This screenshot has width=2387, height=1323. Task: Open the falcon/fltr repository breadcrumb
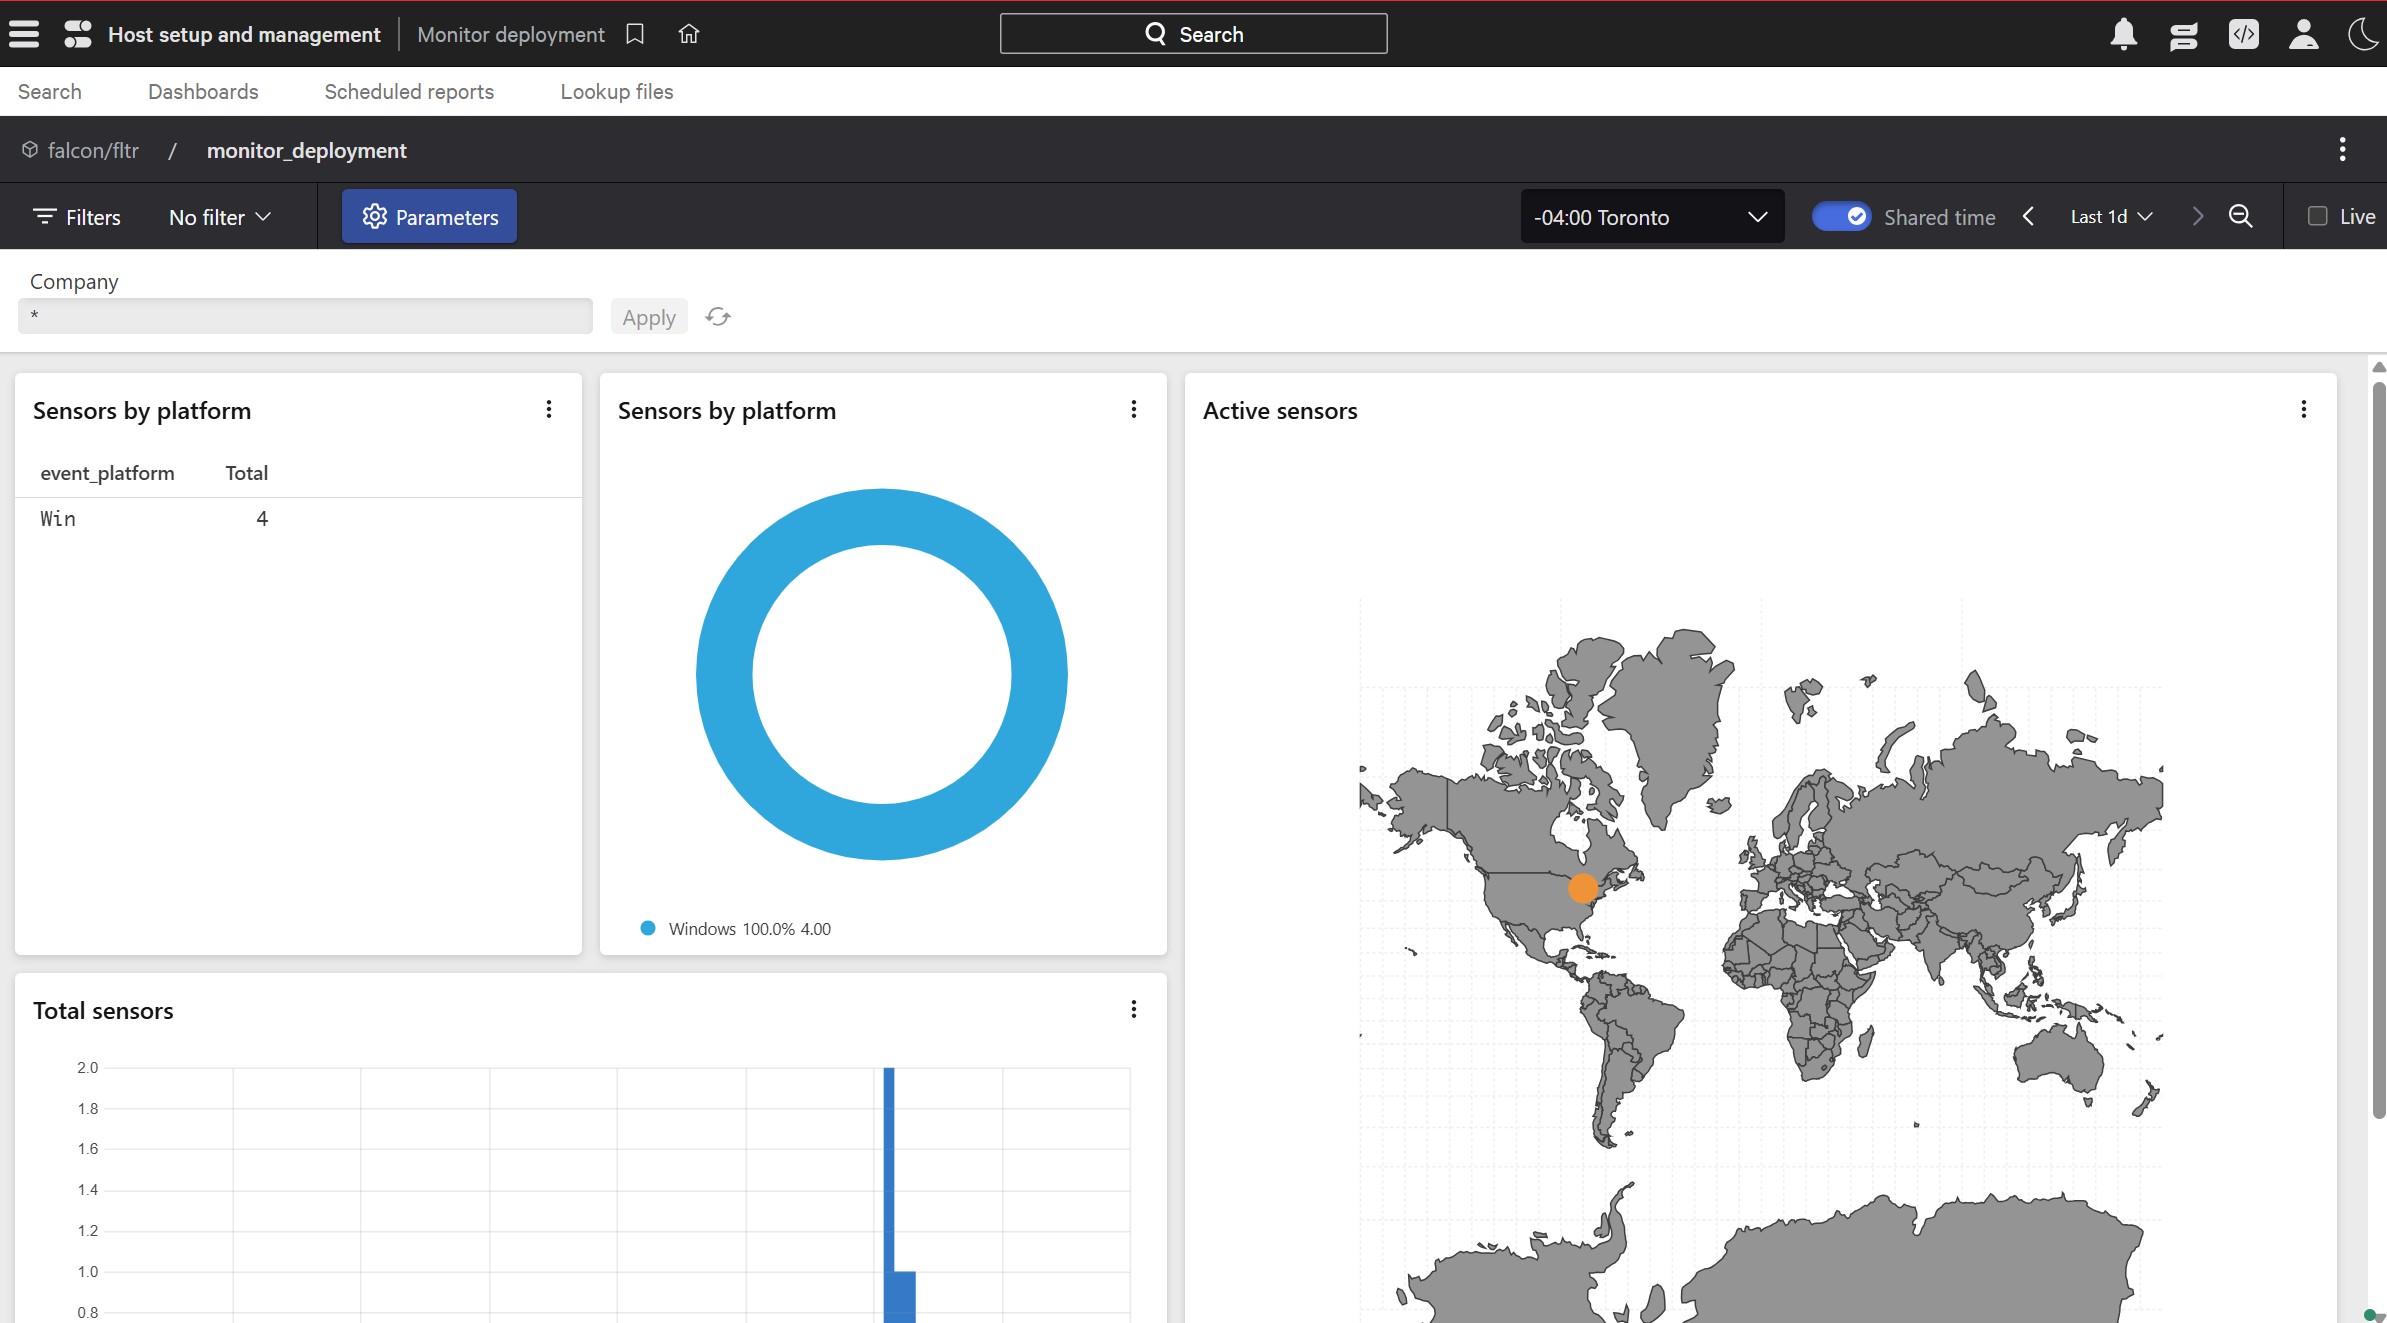[x=80, y=150]
